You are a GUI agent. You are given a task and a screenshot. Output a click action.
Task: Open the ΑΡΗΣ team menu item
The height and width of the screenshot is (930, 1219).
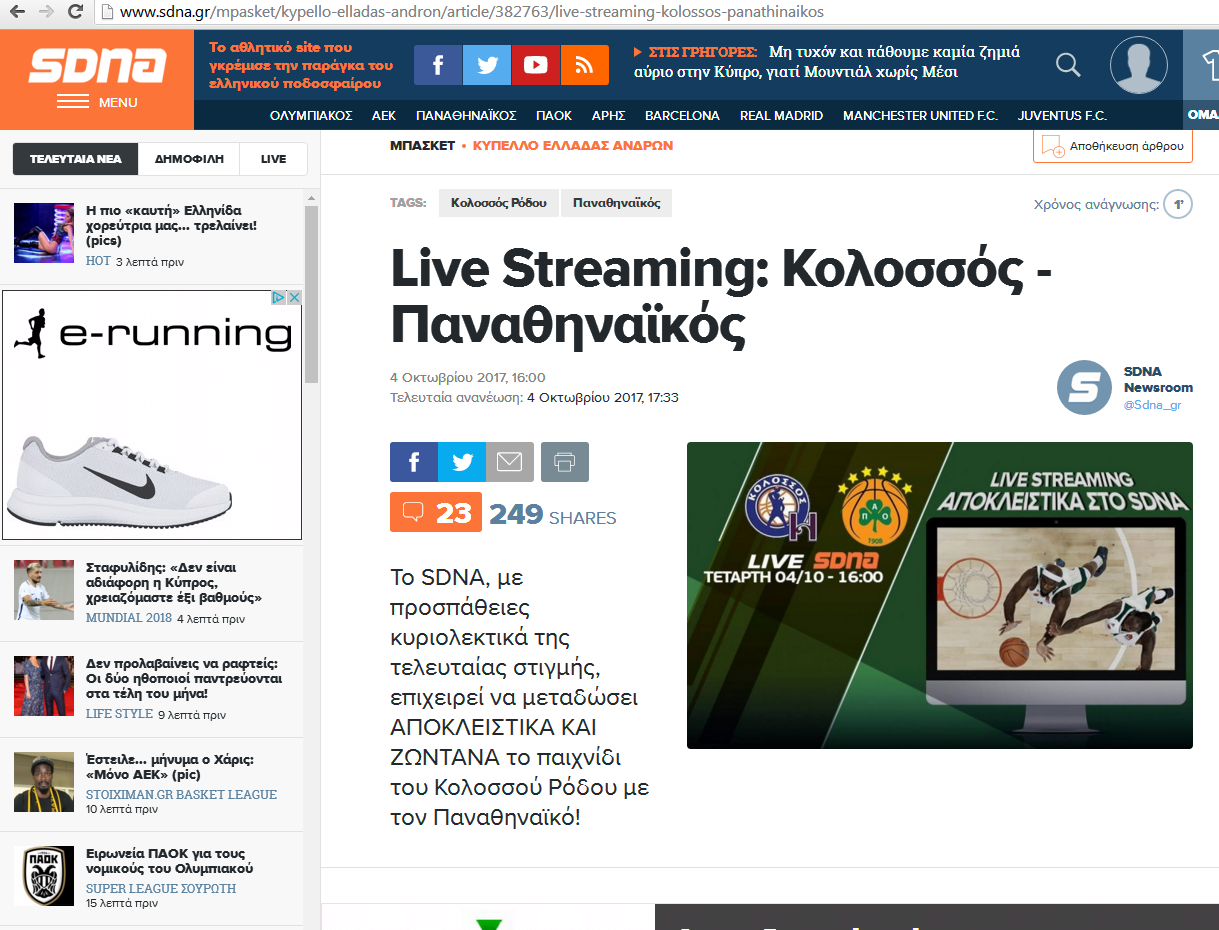coord(608,115)
